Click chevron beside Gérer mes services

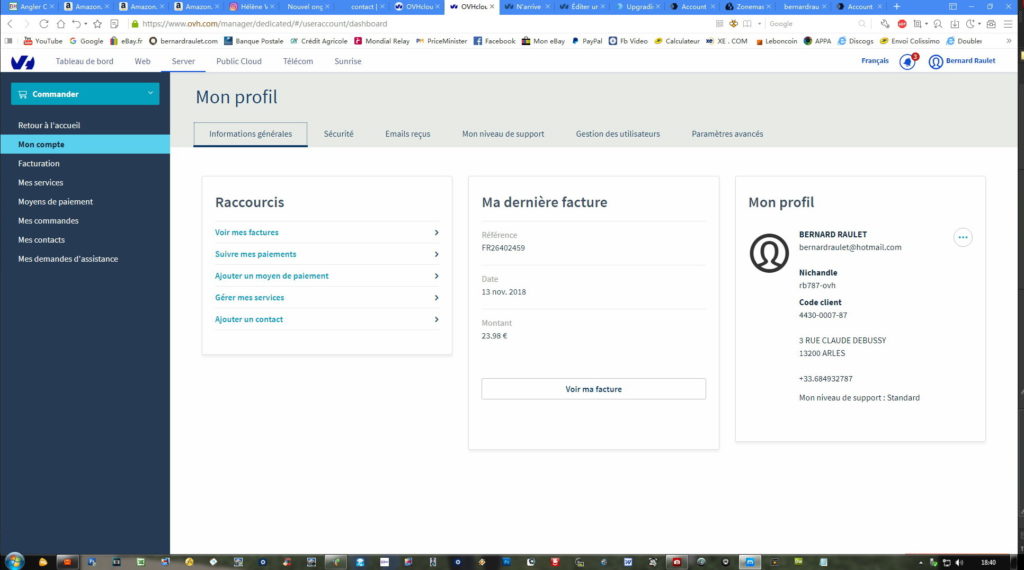[436, 298]
